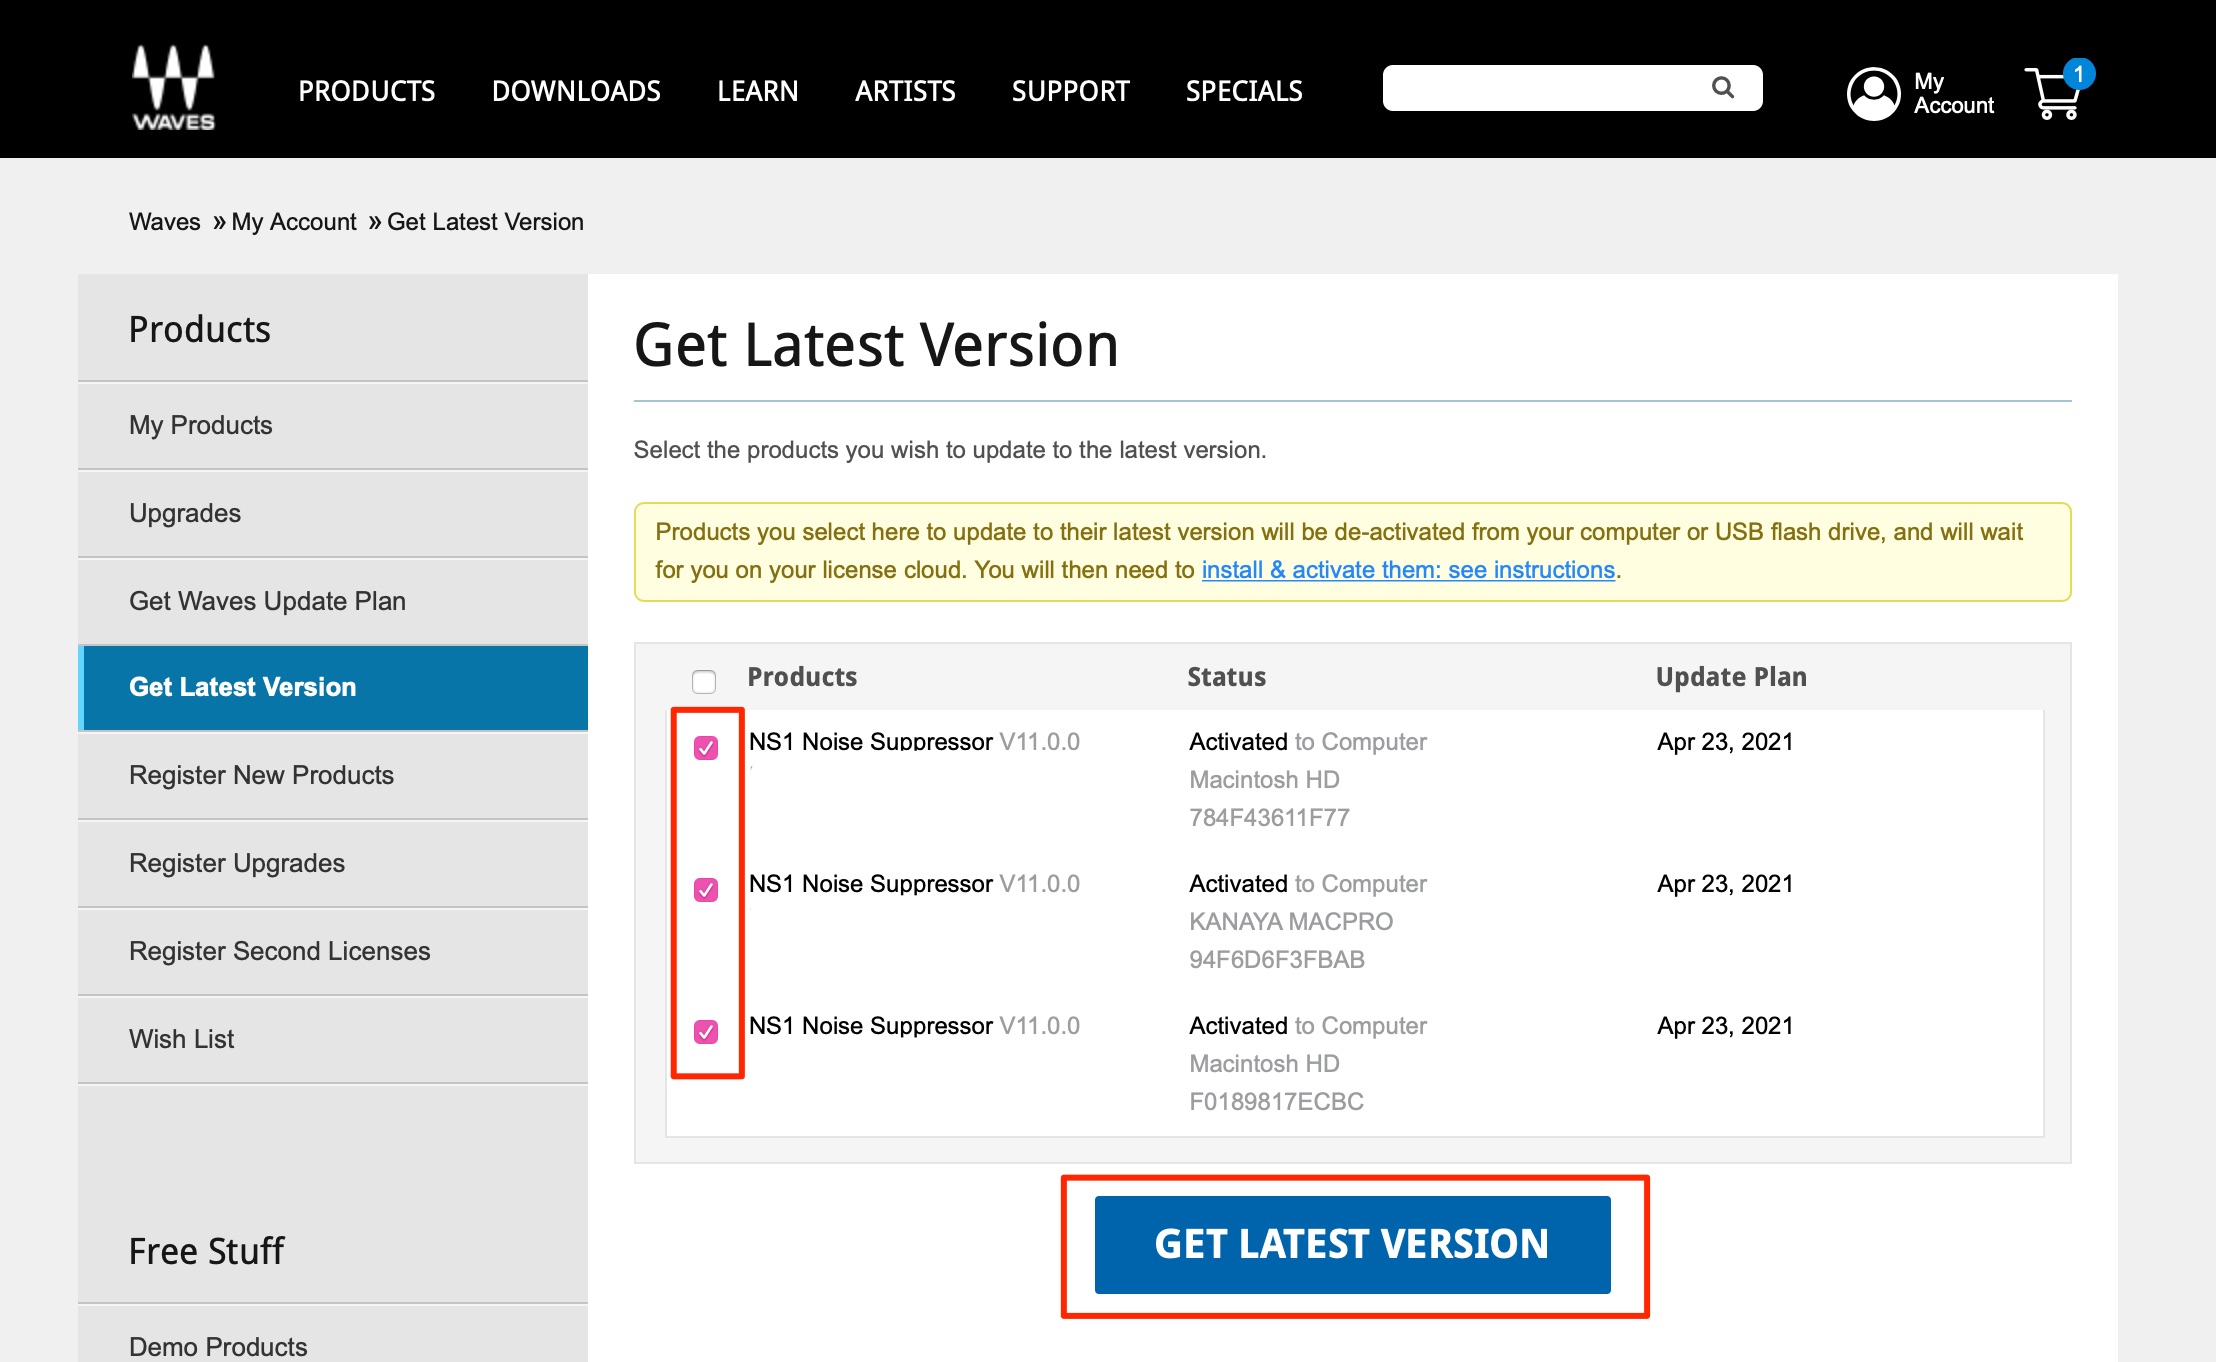Focus the site search field
This screenshot has height=1362, width=2216.
[x=1572, y=88]
